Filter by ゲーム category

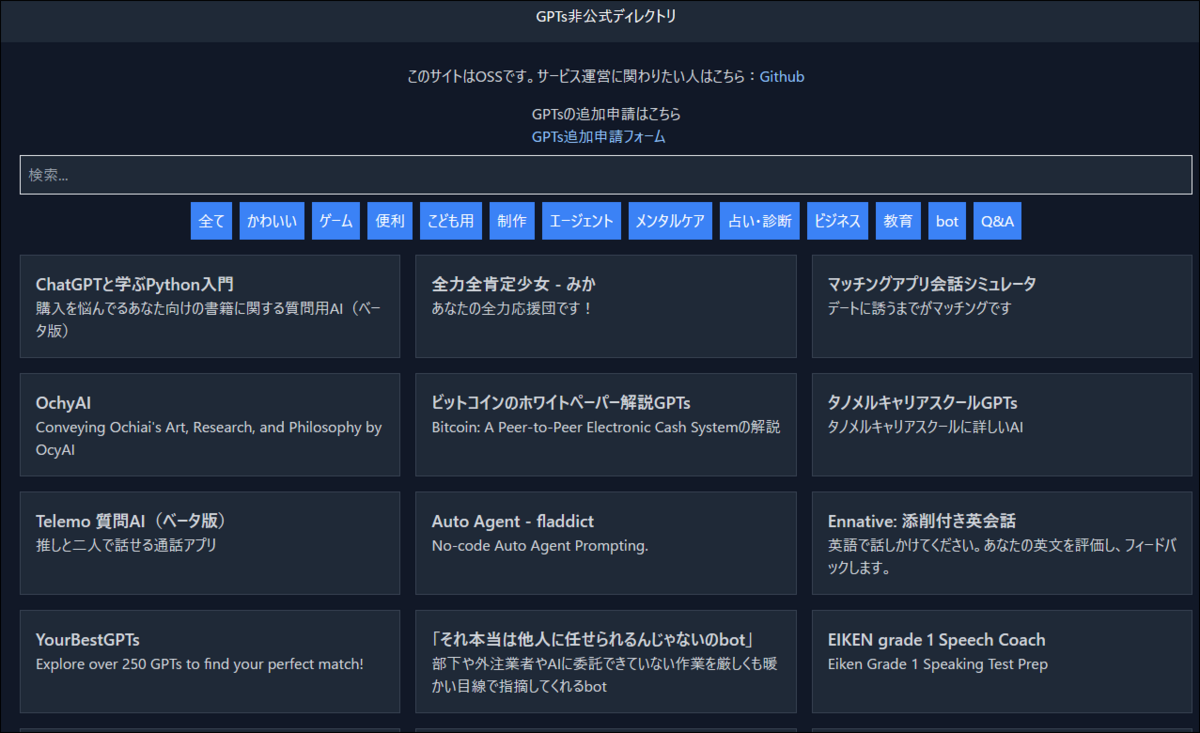click(x=336, y=221)
